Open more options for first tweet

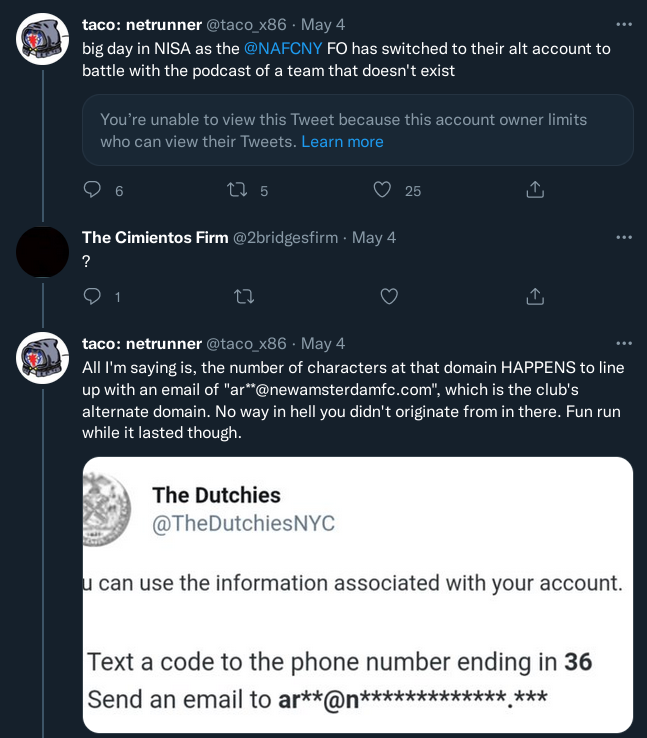pyautogui.click(x=624, y=24)
